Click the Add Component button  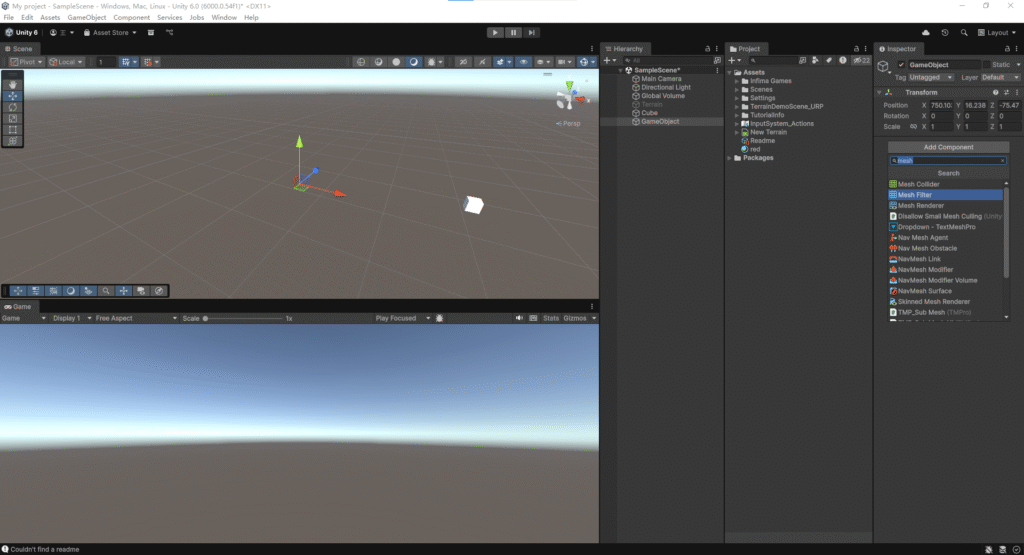(x=948, y=147)
